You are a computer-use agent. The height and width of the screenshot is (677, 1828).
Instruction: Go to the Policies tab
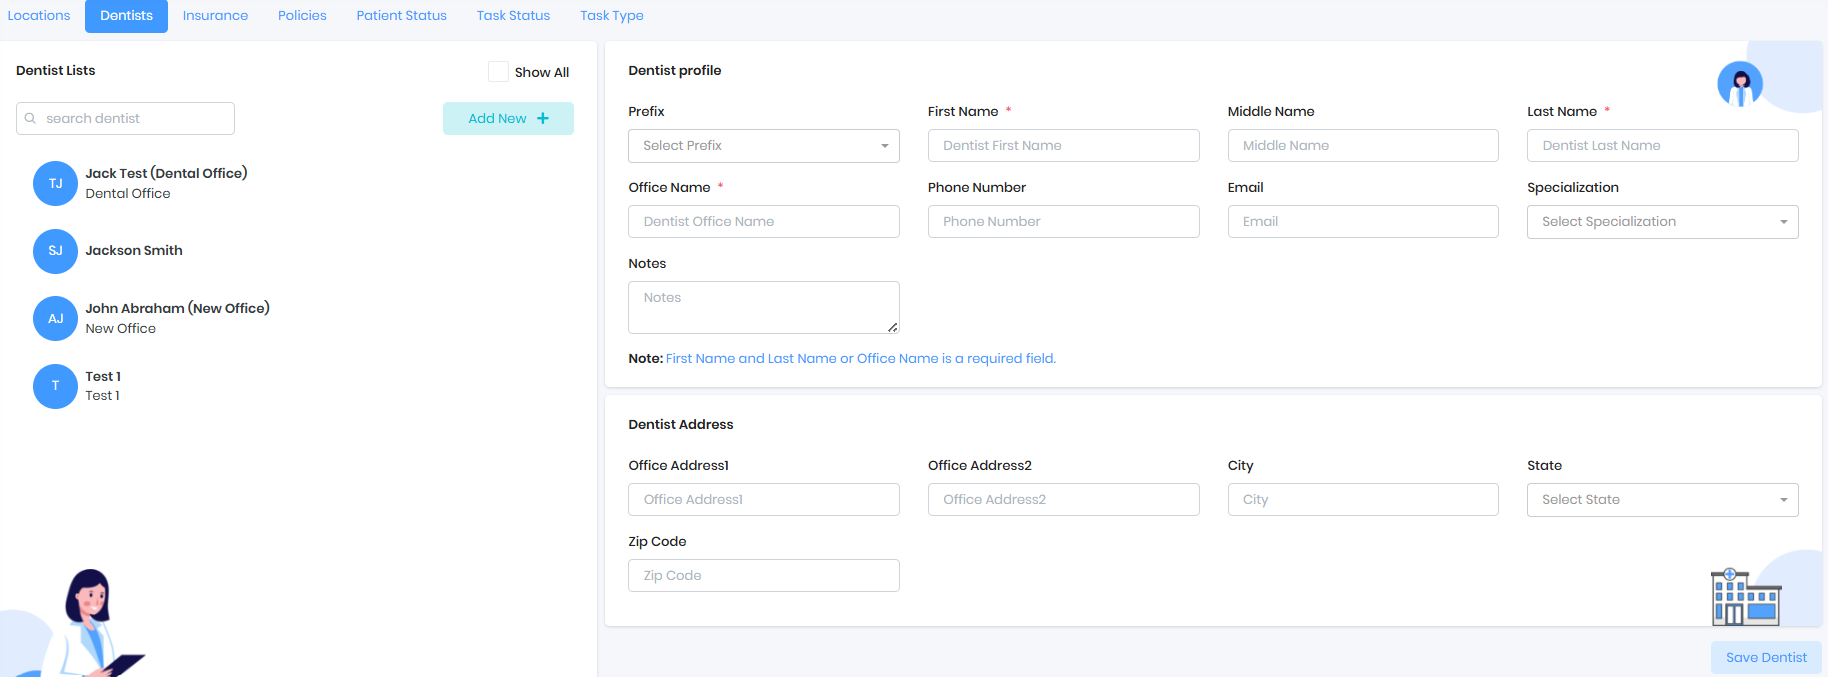[x=302, y=16]
